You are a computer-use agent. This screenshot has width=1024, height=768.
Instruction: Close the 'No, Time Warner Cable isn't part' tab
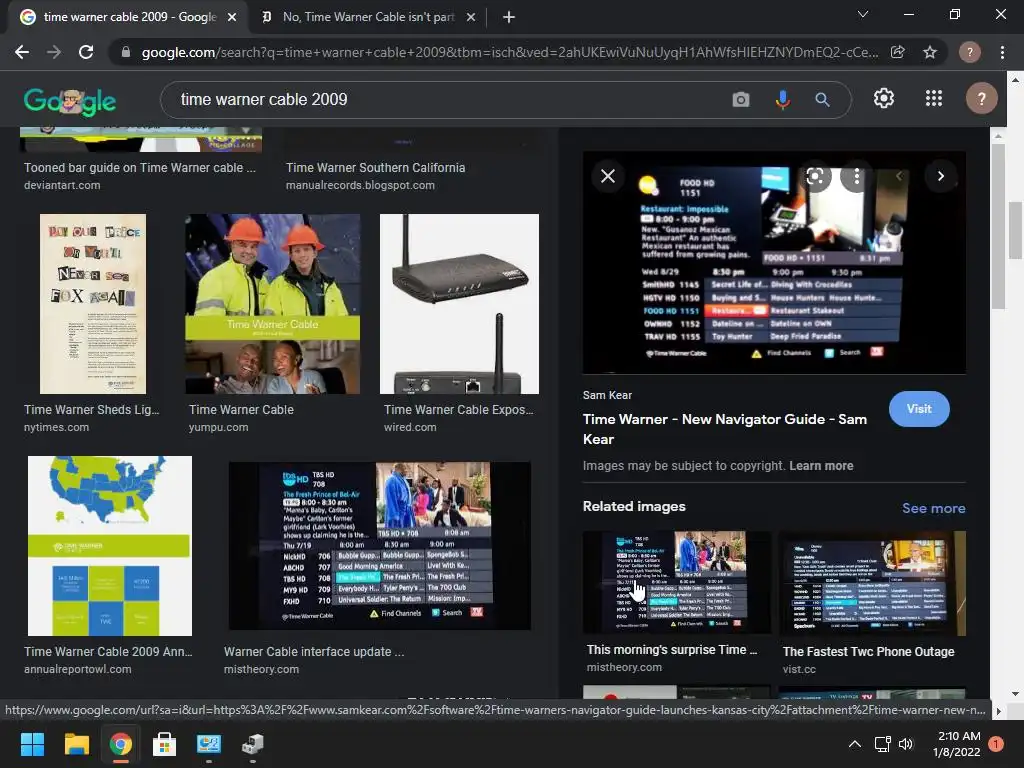click(471, 17)
